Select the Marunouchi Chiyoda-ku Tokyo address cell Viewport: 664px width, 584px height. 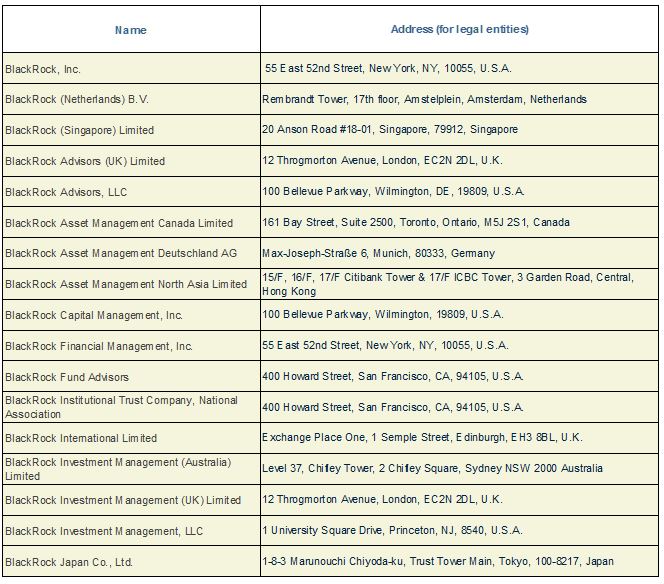459,561
